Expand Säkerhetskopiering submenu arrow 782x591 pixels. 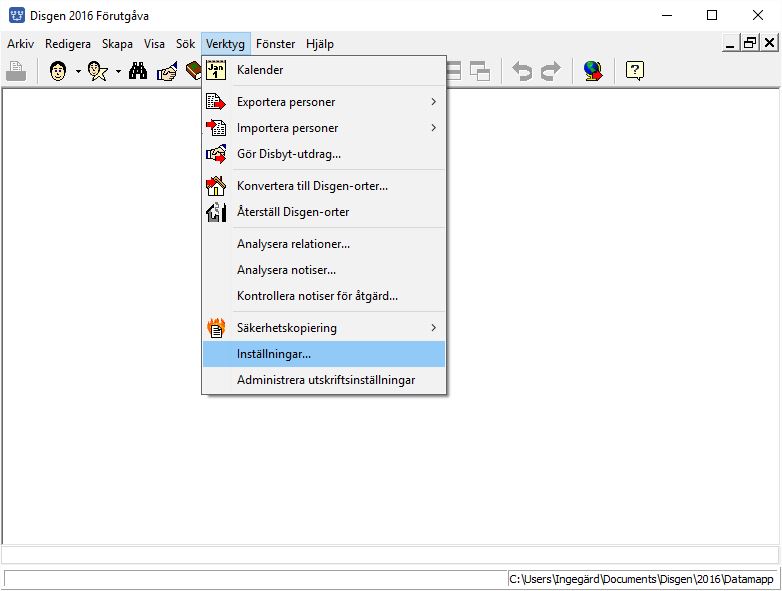[x=433, y=328]
